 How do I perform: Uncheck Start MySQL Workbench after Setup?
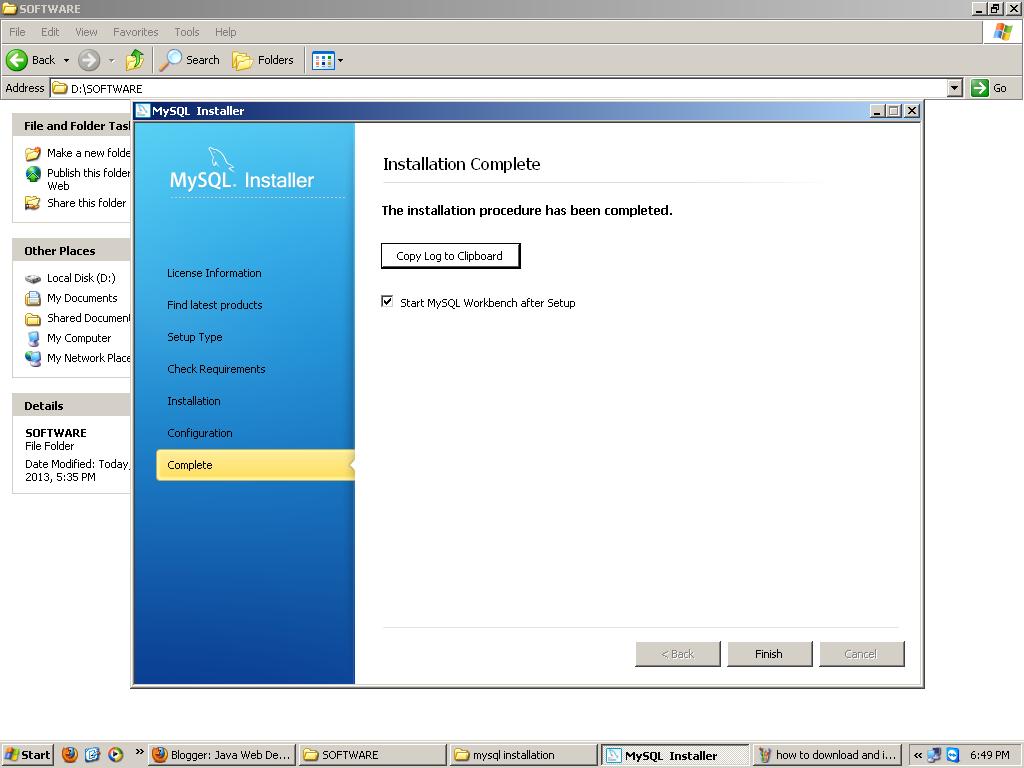point(387,302)
